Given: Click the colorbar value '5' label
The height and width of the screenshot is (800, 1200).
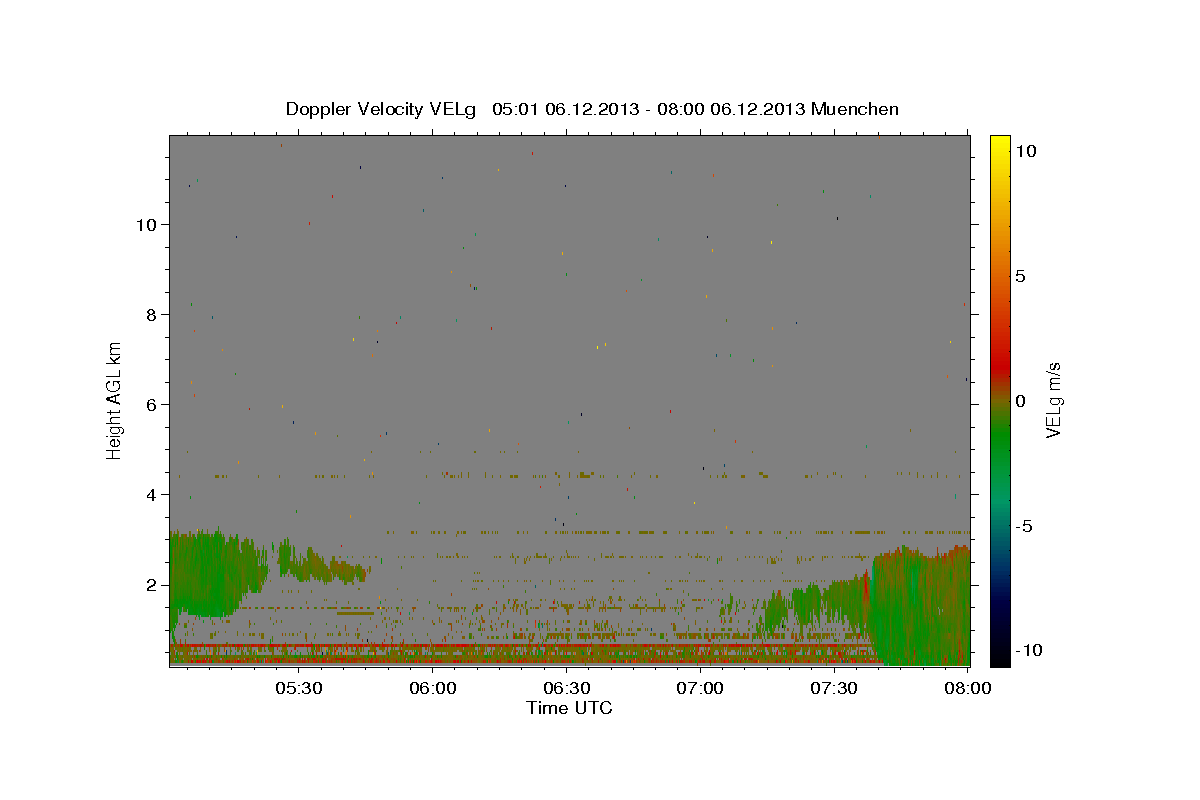Looking at the screenshot, I should (1021, 276).
